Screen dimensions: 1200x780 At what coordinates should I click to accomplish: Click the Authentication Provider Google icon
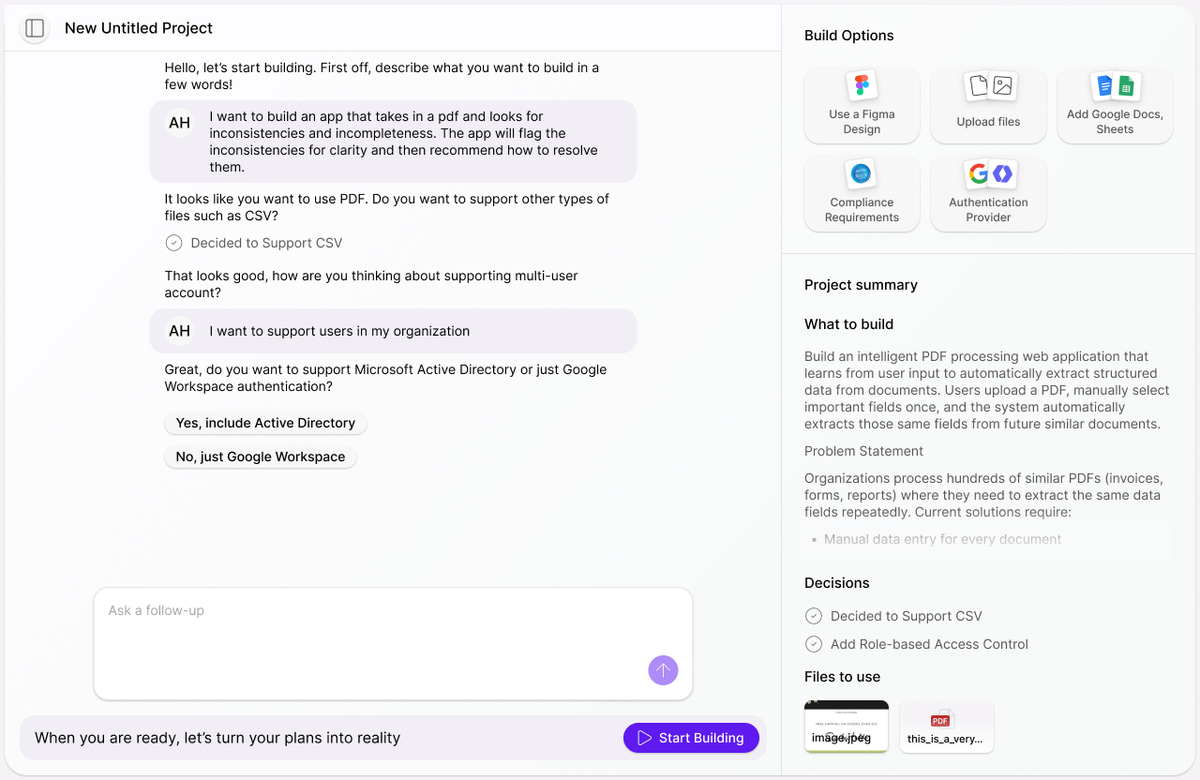click(978, 174)
